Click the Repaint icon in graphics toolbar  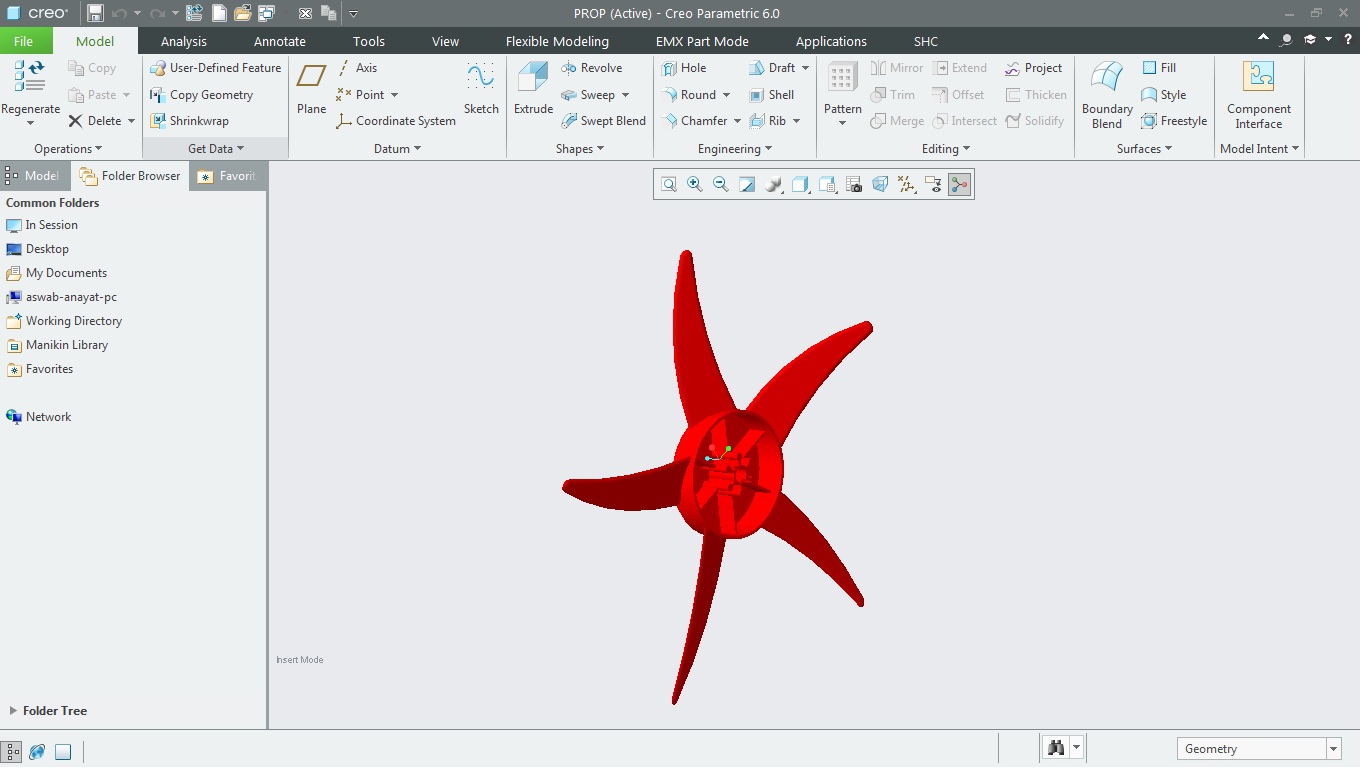click(x=747, y=184)
